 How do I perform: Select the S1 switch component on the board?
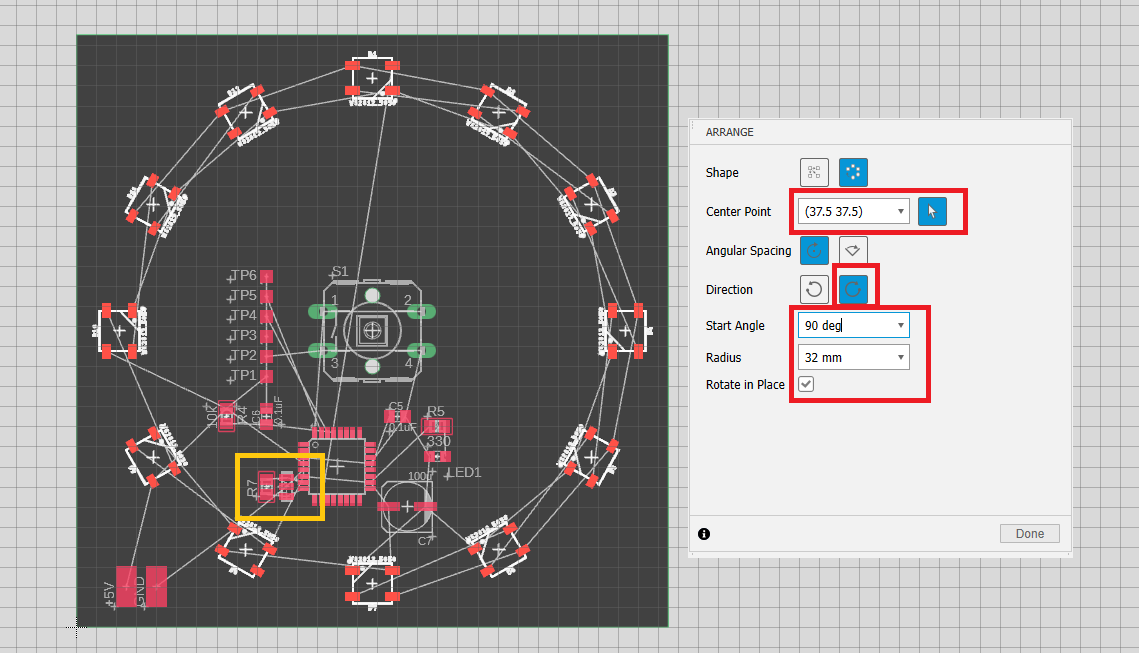coord(373,328)
